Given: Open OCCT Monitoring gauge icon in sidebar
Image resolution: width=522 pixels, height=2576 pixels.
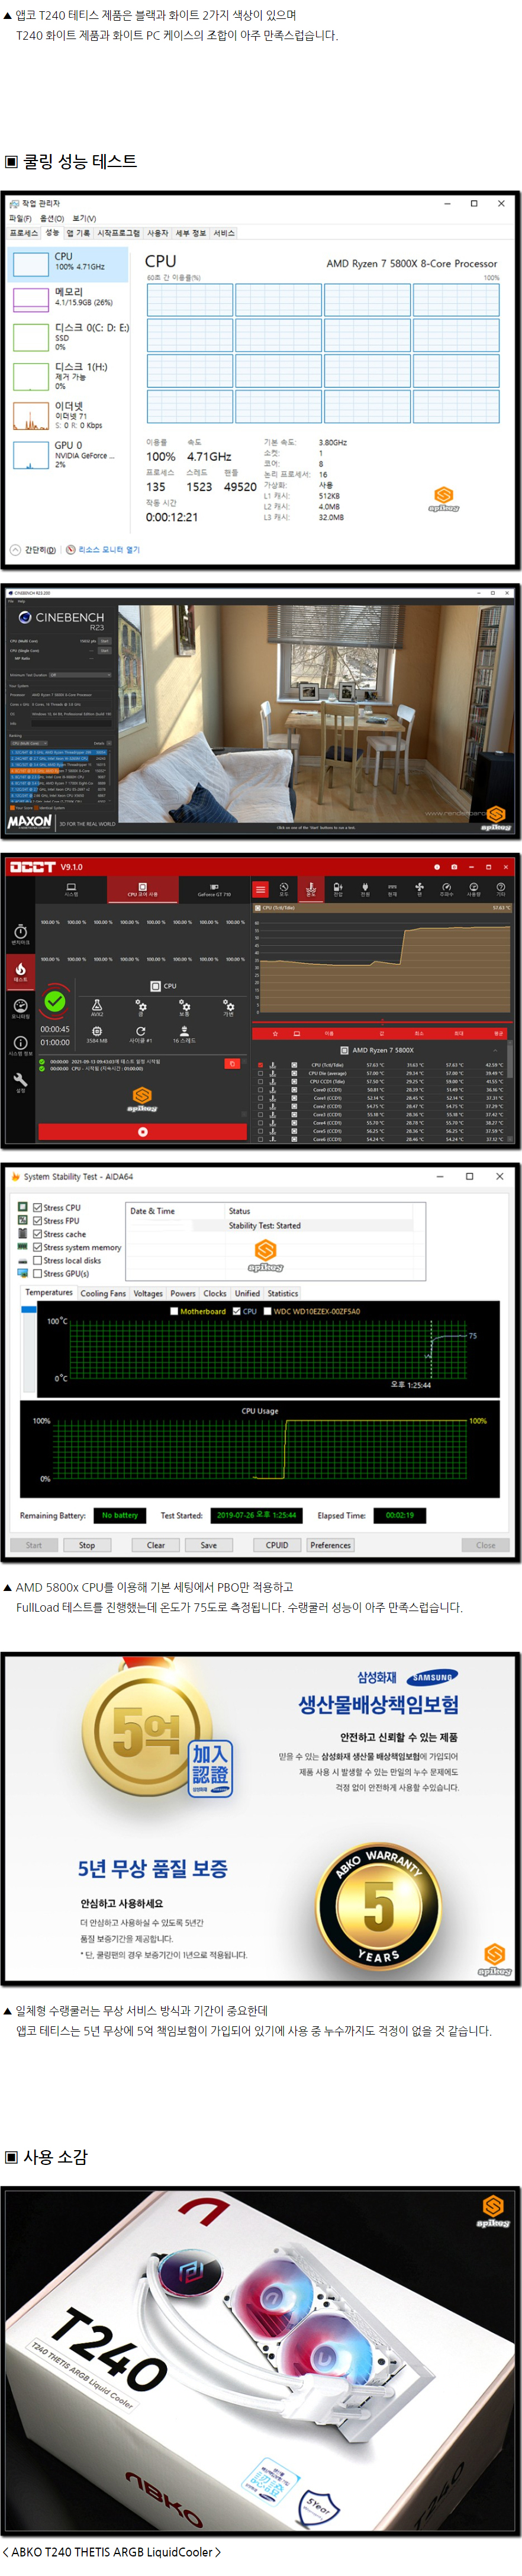Looking at the screenshot, I should 20,1007.
